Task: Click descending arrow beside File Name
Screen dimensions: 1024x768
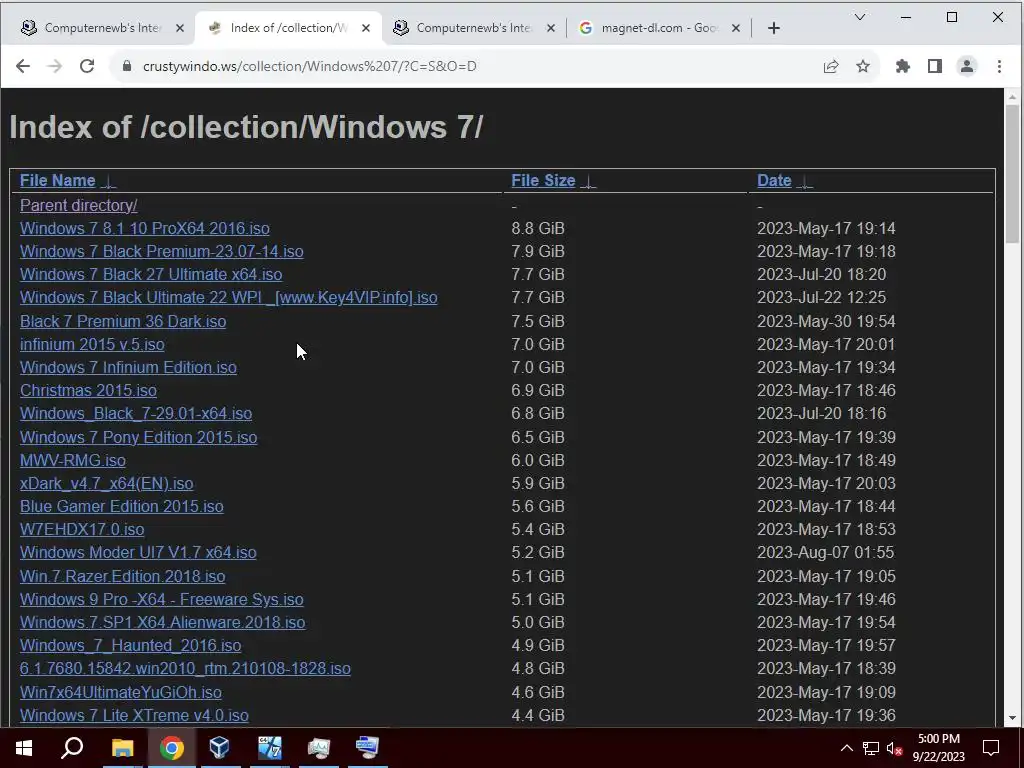Action: point(109,182)
